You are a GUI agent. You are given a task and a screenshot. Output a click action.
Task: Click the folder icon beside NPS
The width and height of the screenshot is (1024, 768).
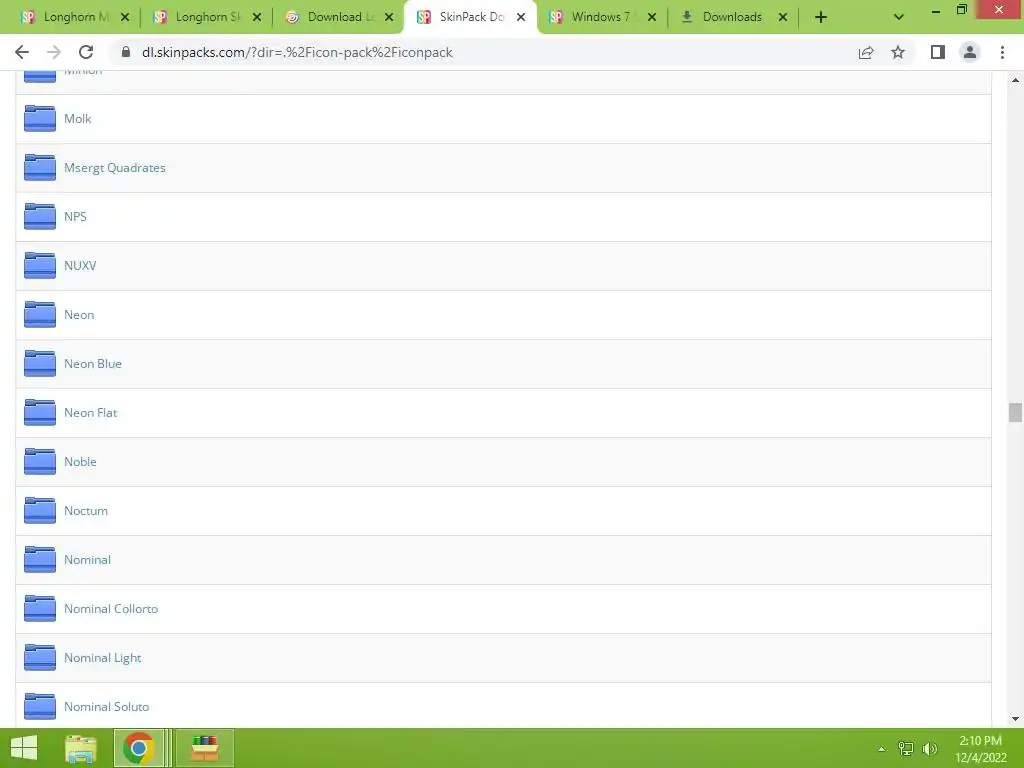point(40,217)
